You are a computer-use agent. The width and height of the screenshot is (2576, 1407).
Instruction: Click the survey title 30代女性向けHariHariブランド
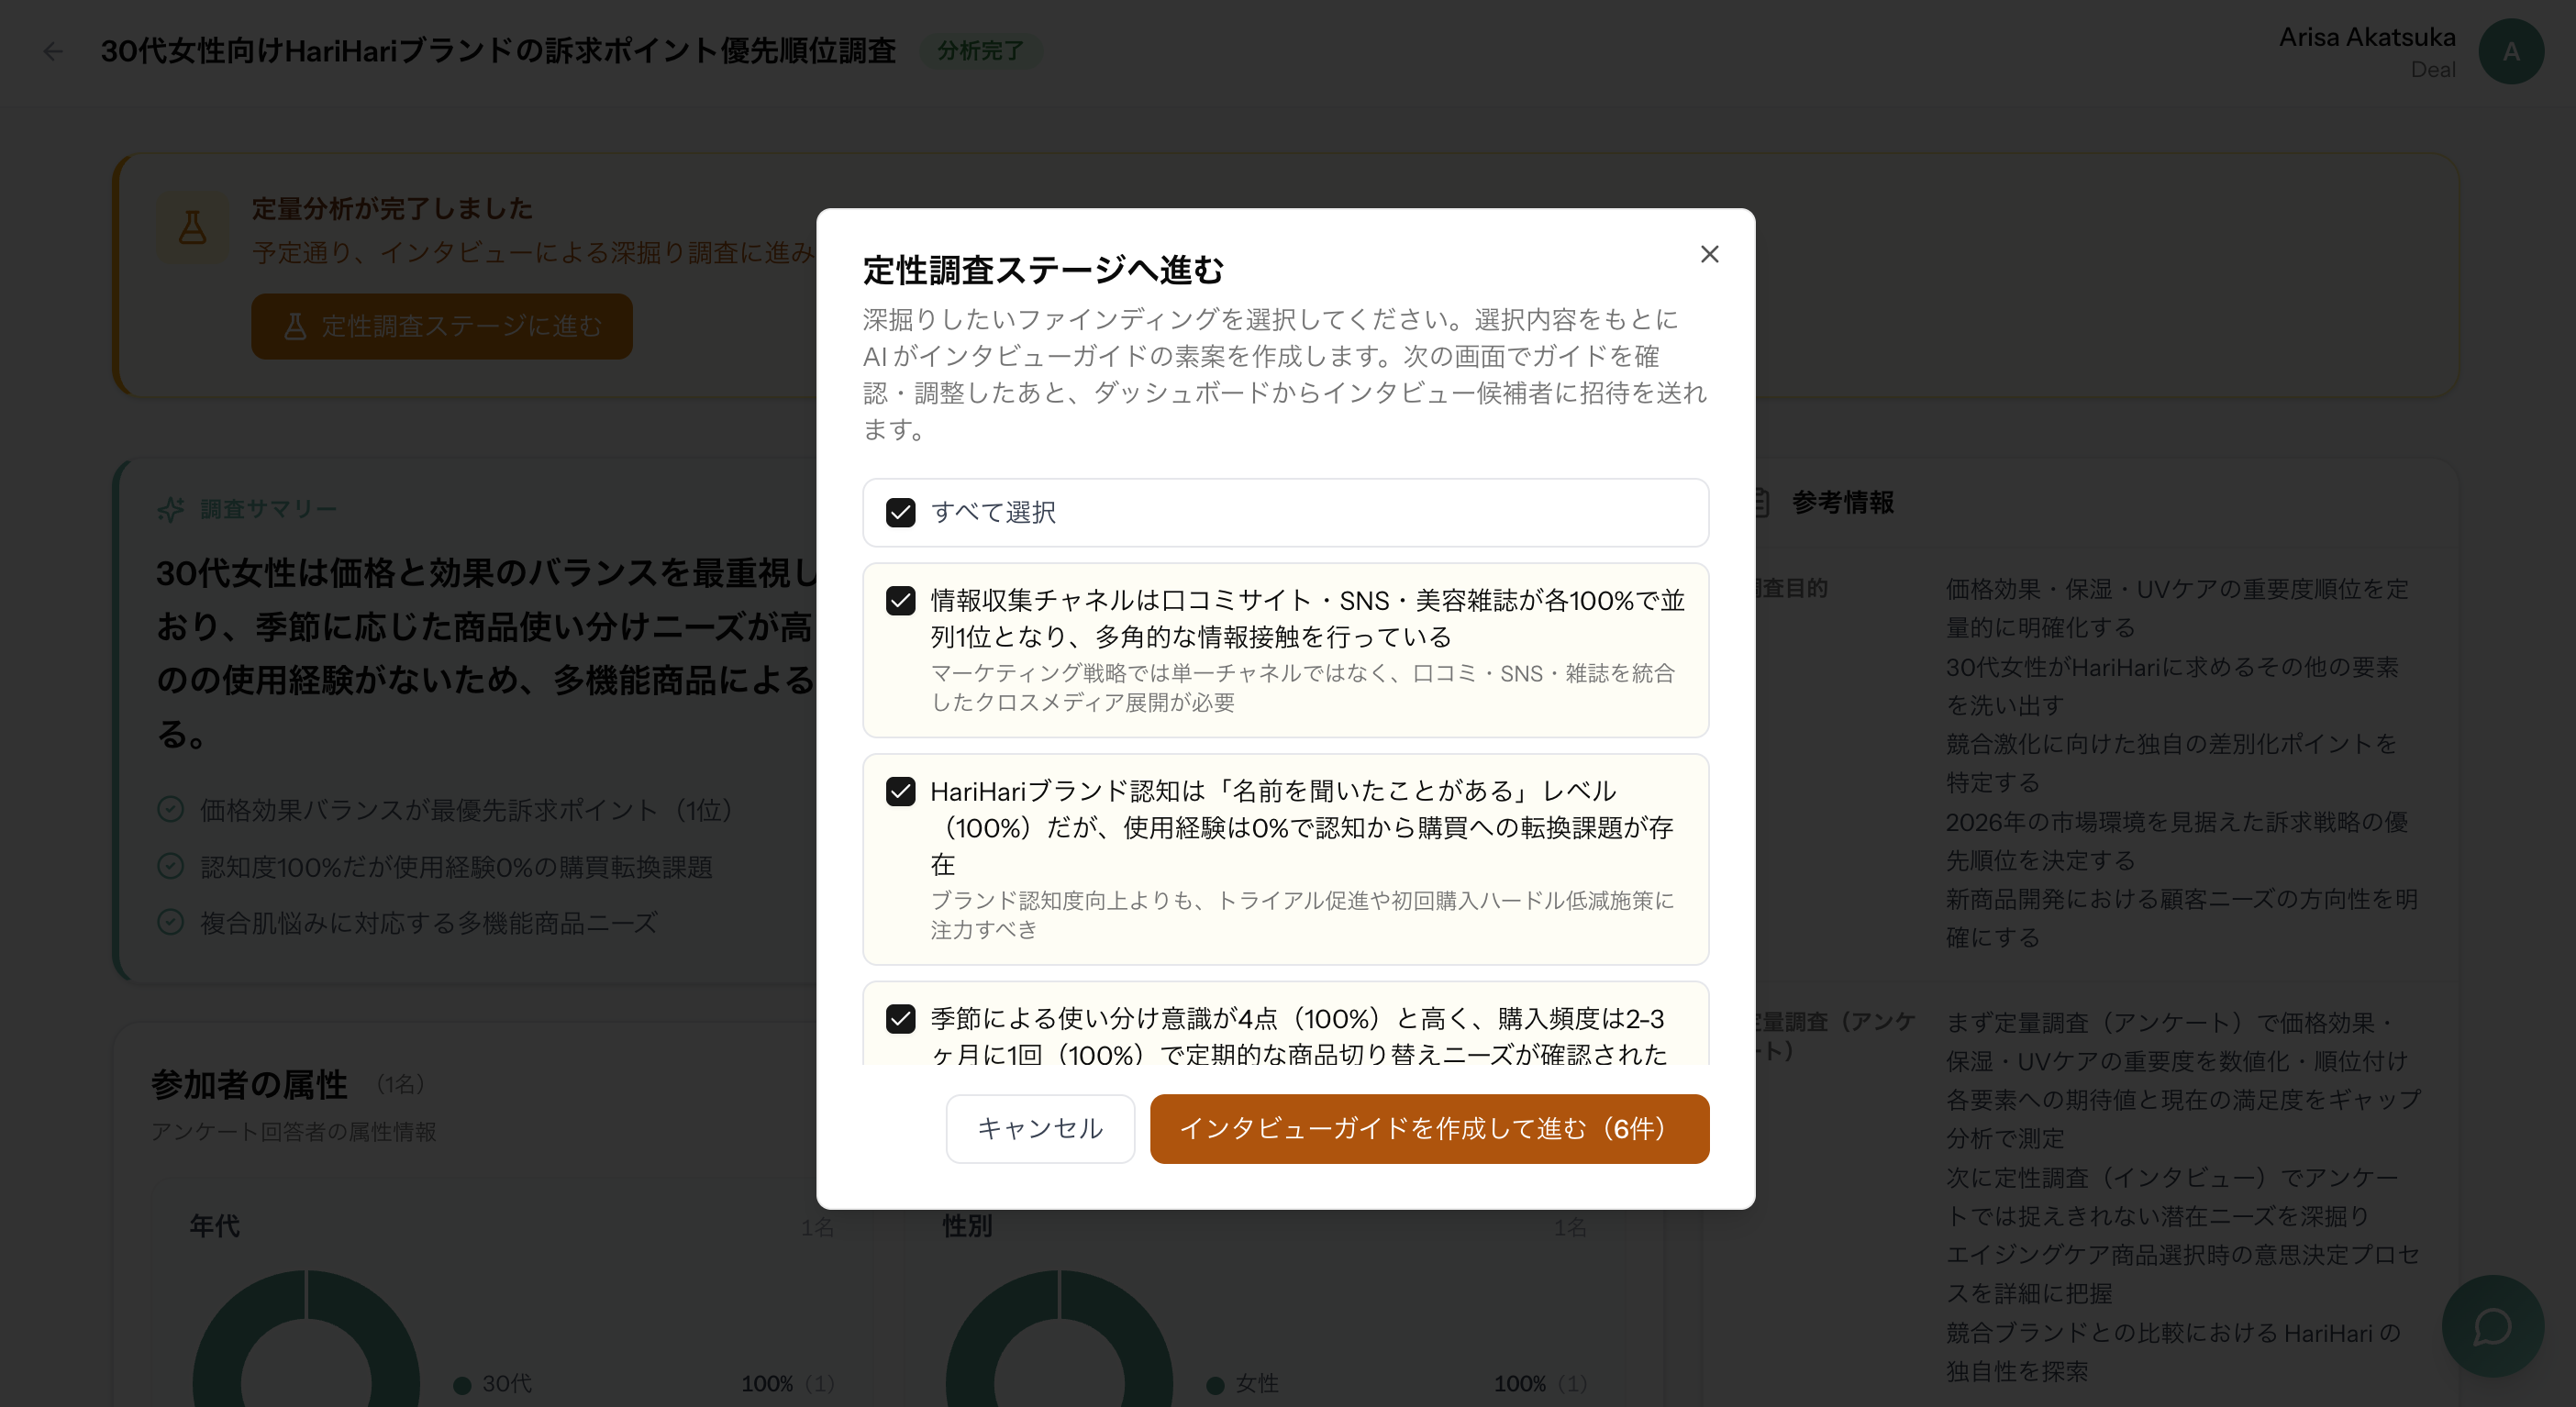point(498,50)
